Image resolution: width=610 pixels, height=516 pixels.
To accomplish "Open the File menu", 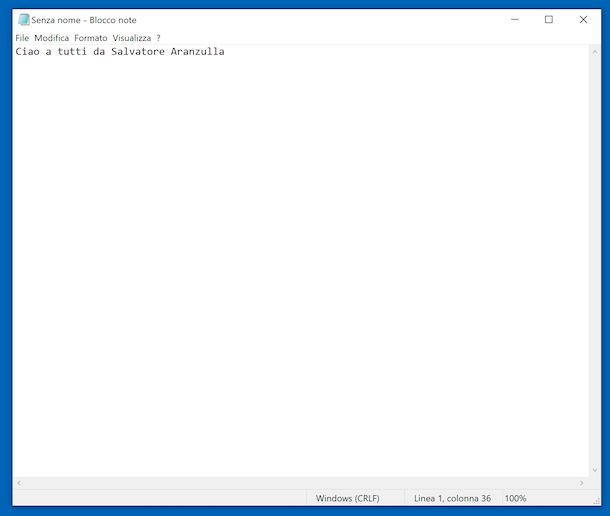I will coord(22,38).
